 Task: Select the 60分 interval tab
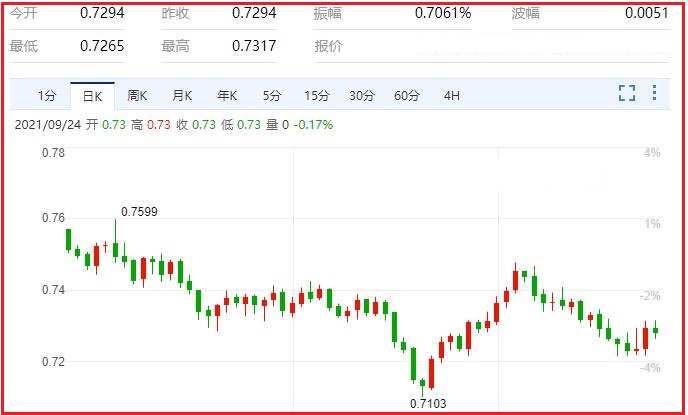click(x=407, y=96)
